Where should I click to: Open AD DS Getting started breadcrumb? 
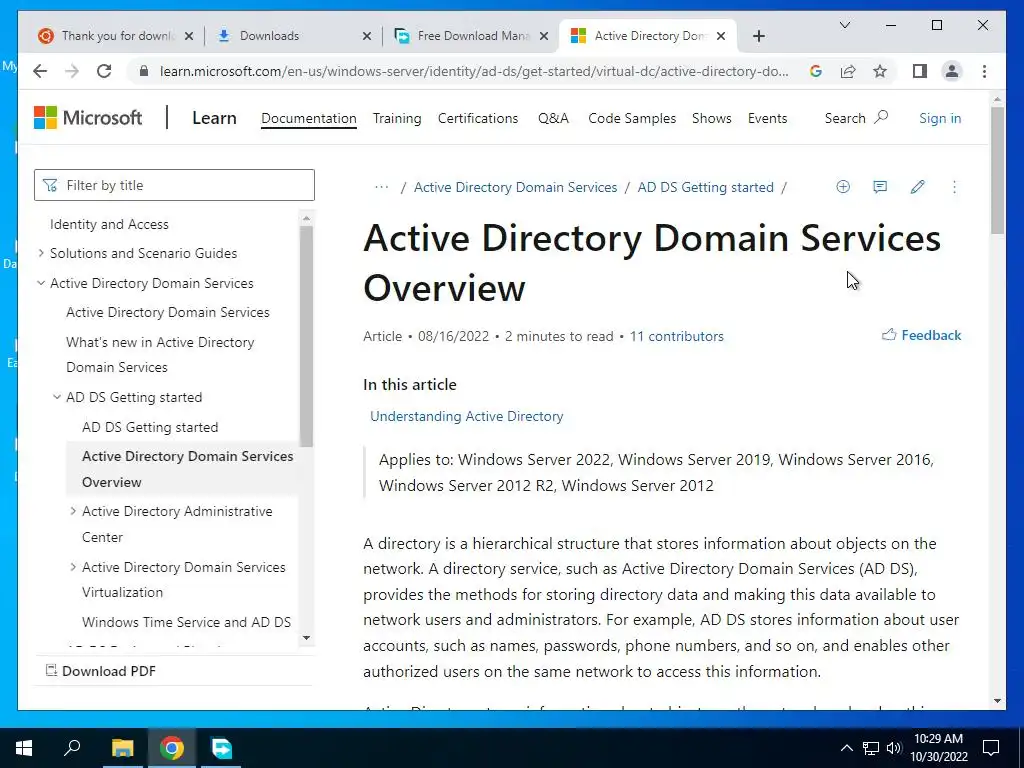(x=705, y=187)
